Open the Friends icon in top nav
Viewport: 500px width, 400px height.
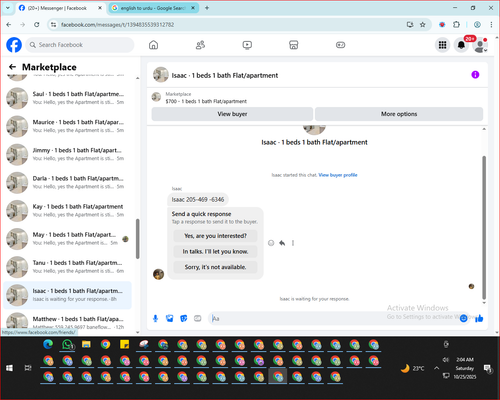(x=200, y=45)
